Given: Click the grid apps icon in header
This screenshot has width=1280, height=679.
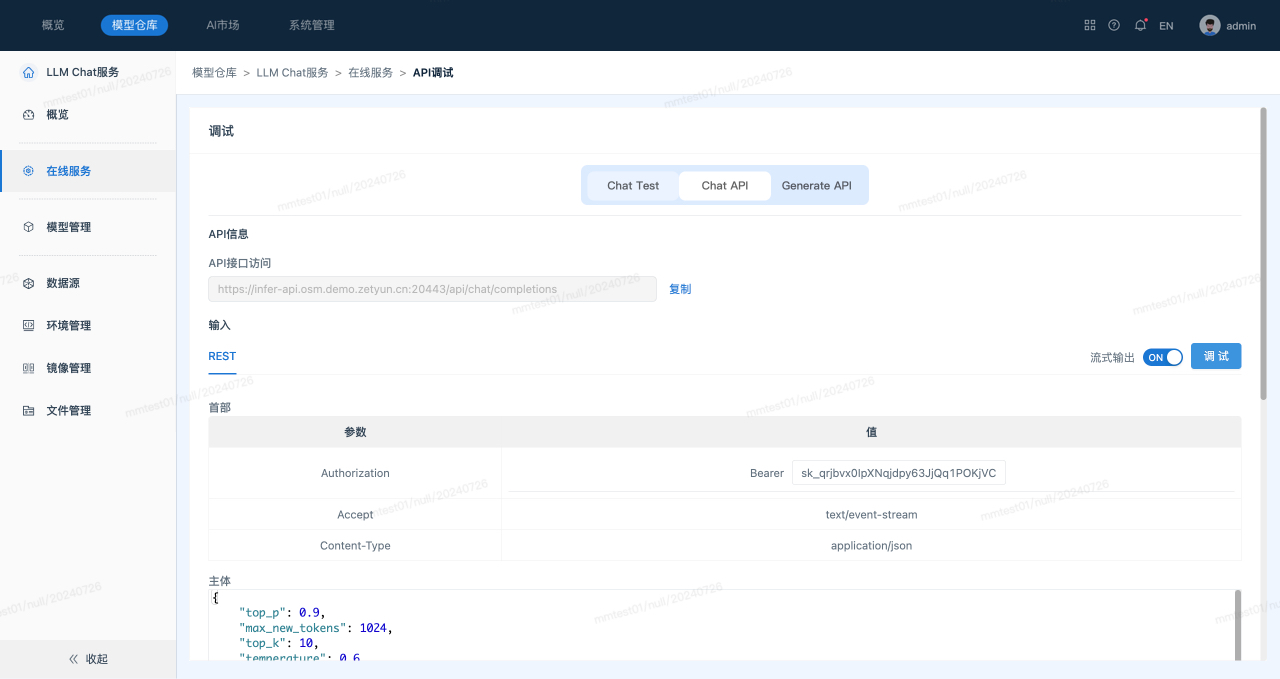Looking at the screenshot, I should click(1090, 25).
